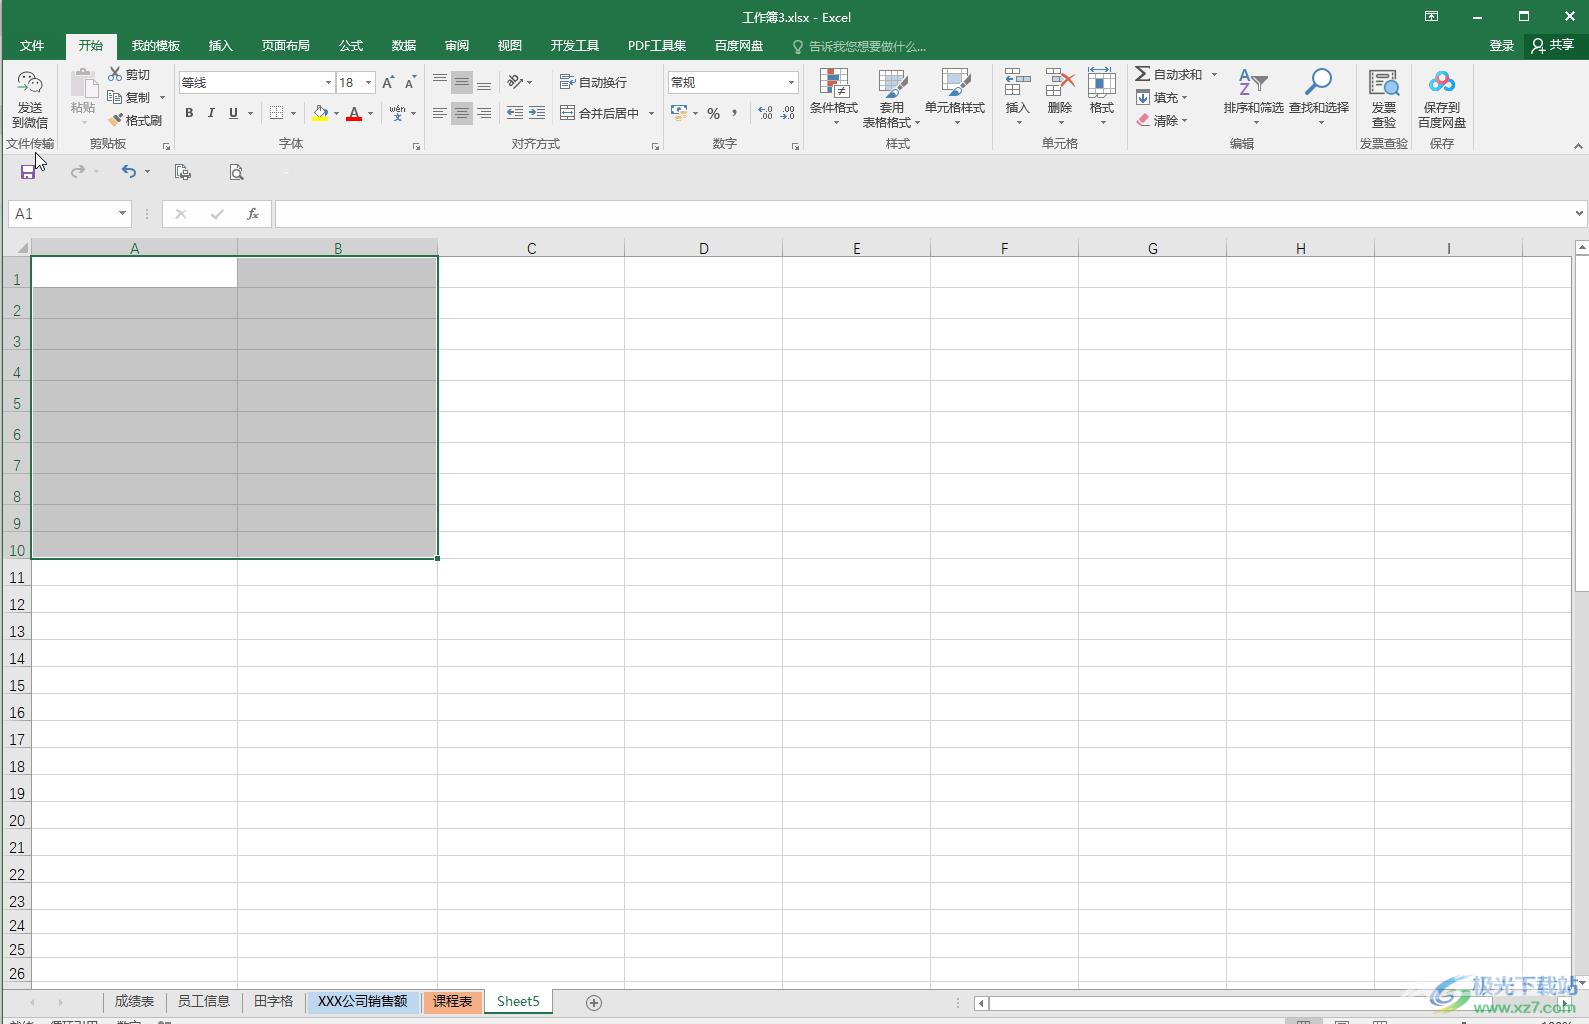Viewport: 1589px width, 1024px height.
Task: Open Find and Select (查找和选择)
Action: tap(1318, 98)
